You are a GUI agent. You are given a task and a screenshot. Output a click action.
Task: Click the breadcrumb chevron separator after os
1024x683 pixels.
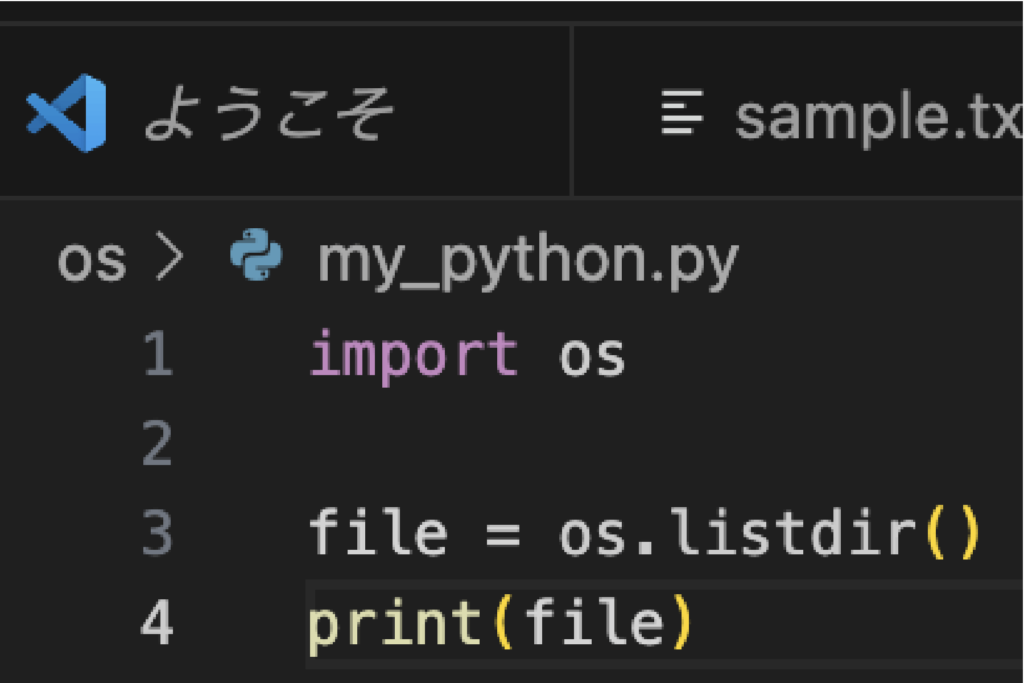click(170, 259)
